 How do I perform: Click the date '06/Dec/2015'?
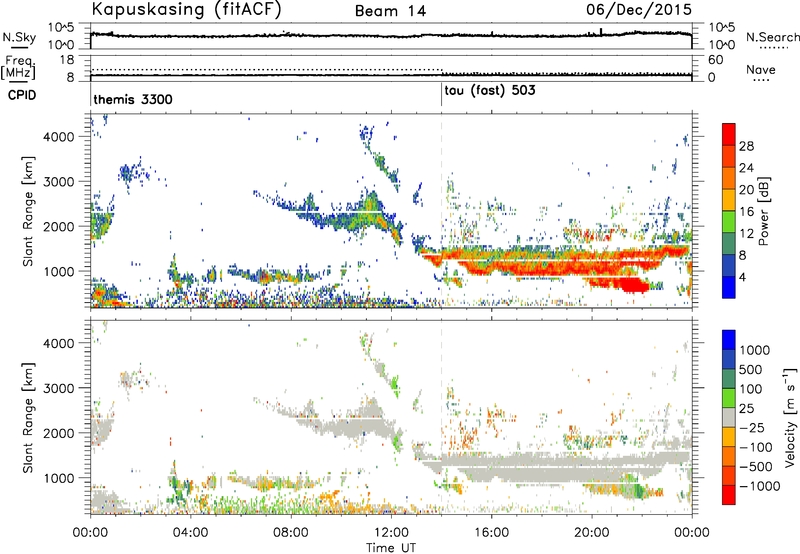point(639,9)
